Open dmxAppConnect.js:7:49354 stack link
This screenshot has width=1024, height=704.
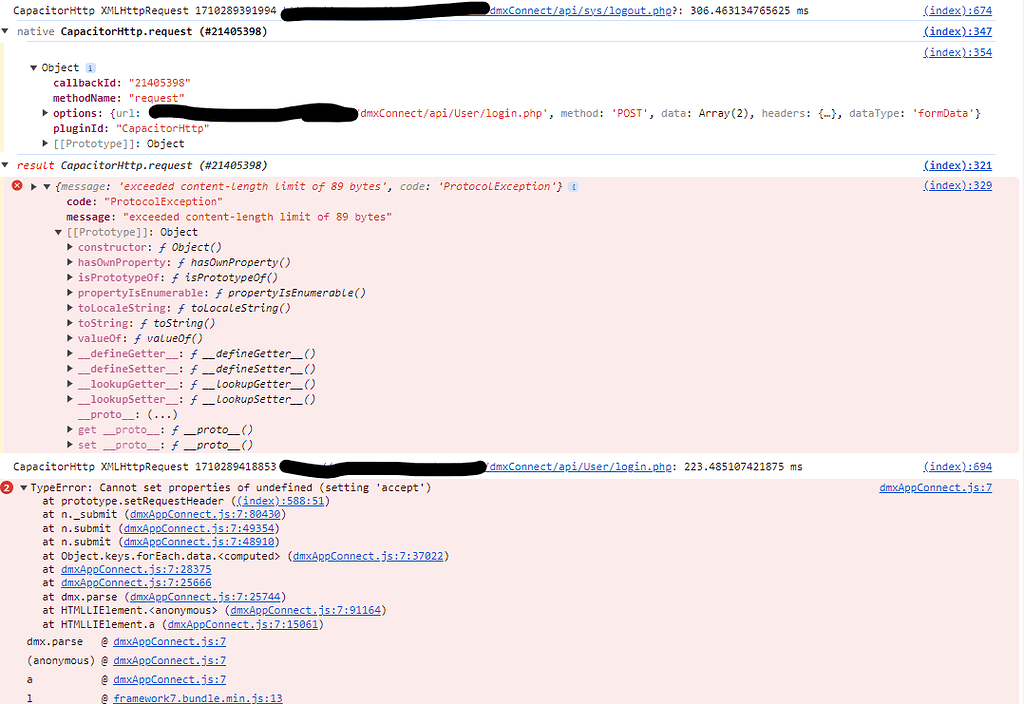pos(199,528)
